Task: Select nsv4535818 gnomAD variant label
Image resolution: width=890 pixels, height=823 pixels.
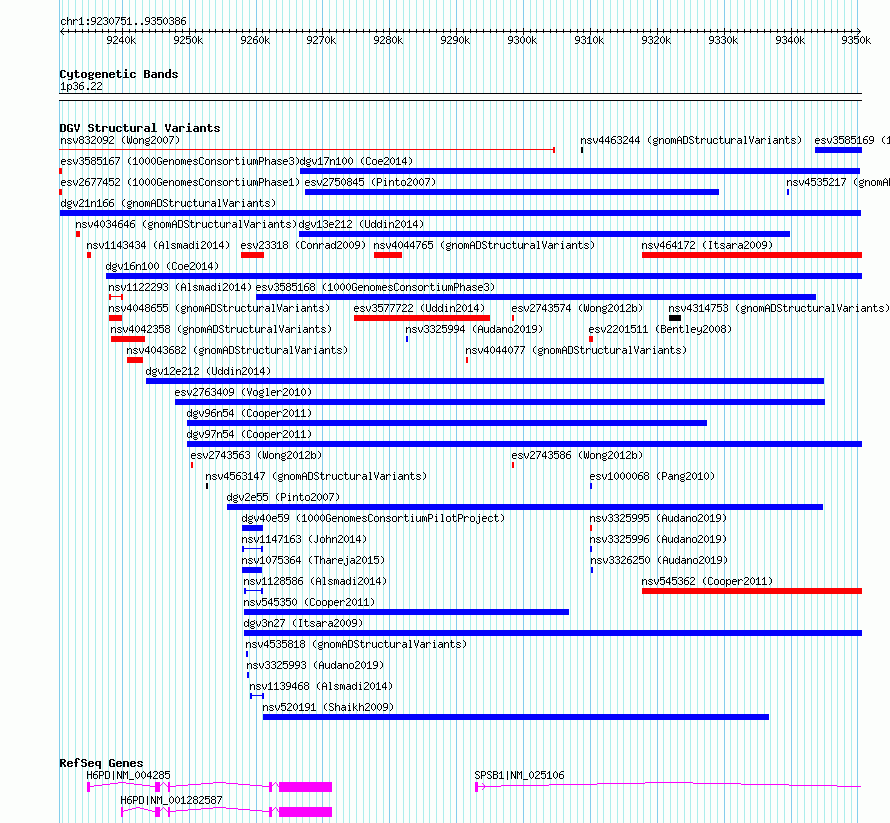Action: (x=356, y=644)
